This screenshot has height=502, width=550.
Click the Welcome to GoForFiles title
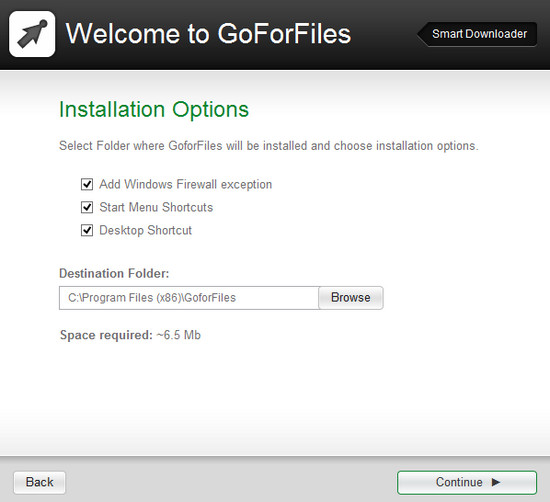208,34
